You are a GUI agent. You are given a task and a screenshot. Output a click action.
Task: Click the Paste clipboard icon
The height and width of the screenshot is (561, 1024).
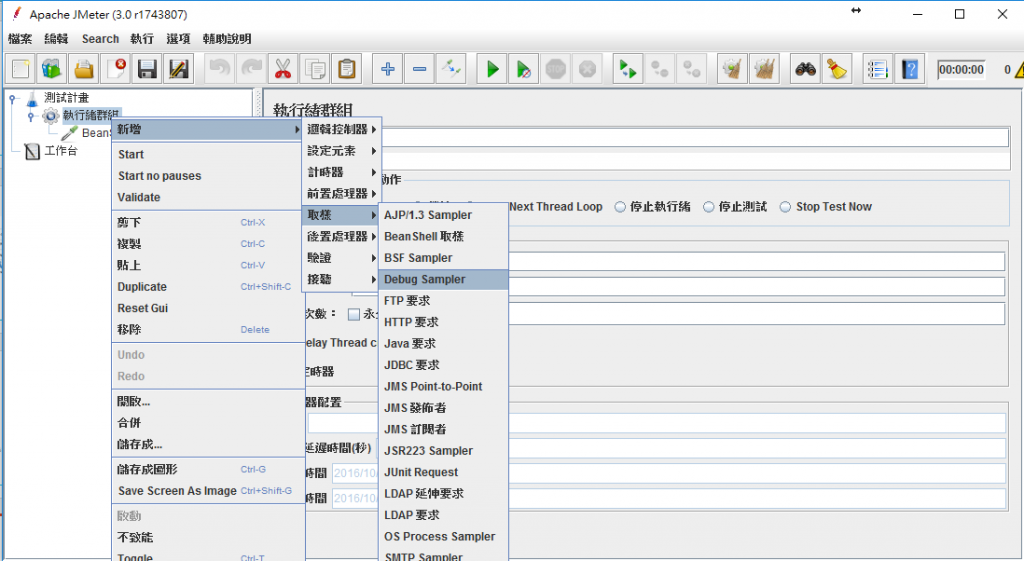(347, 69)
